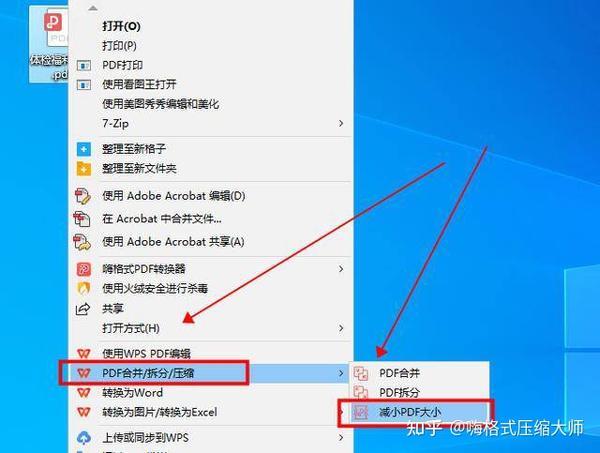The image size is (600, 453).
Task: Click the 火绒安全 shield icon
Action: click(84, 288)
